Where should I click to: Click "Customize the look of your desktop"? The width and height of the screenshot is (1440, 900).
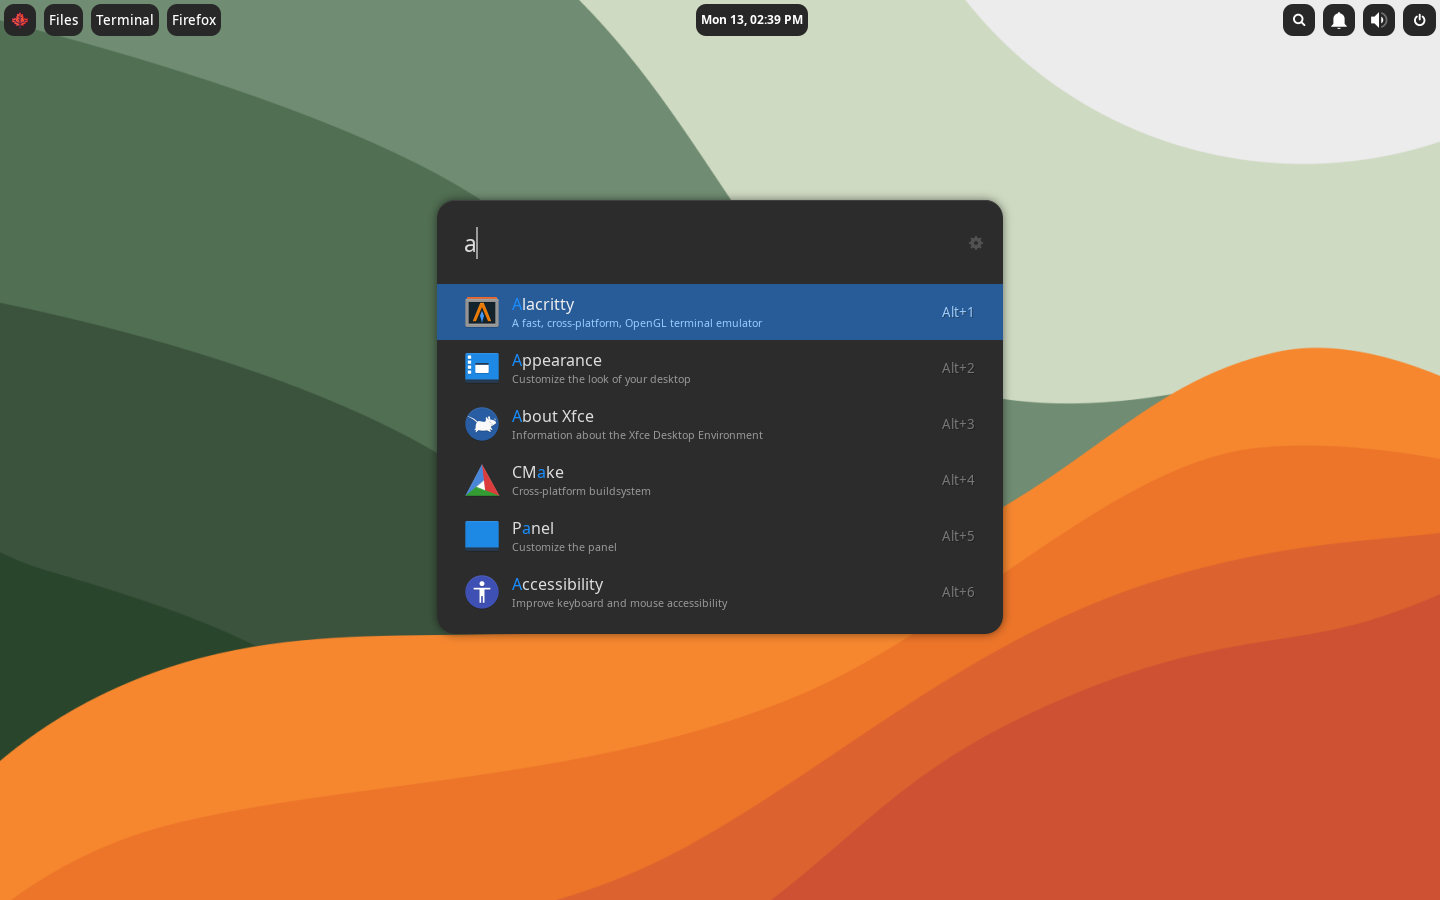(x=601, y=379)
